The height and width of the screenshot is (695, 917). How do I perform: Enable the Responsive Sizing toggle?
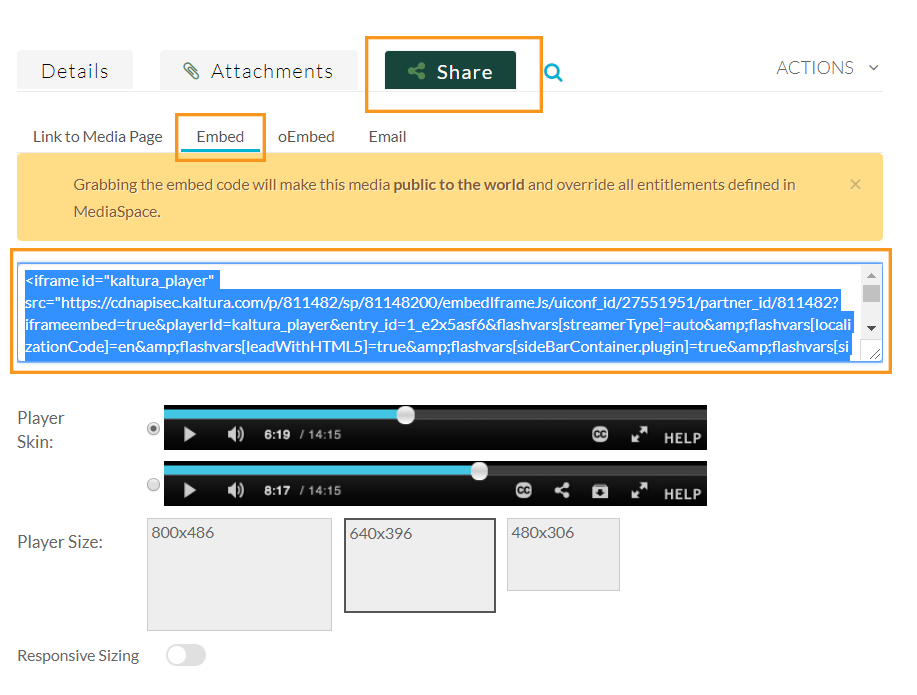[186, 655]
